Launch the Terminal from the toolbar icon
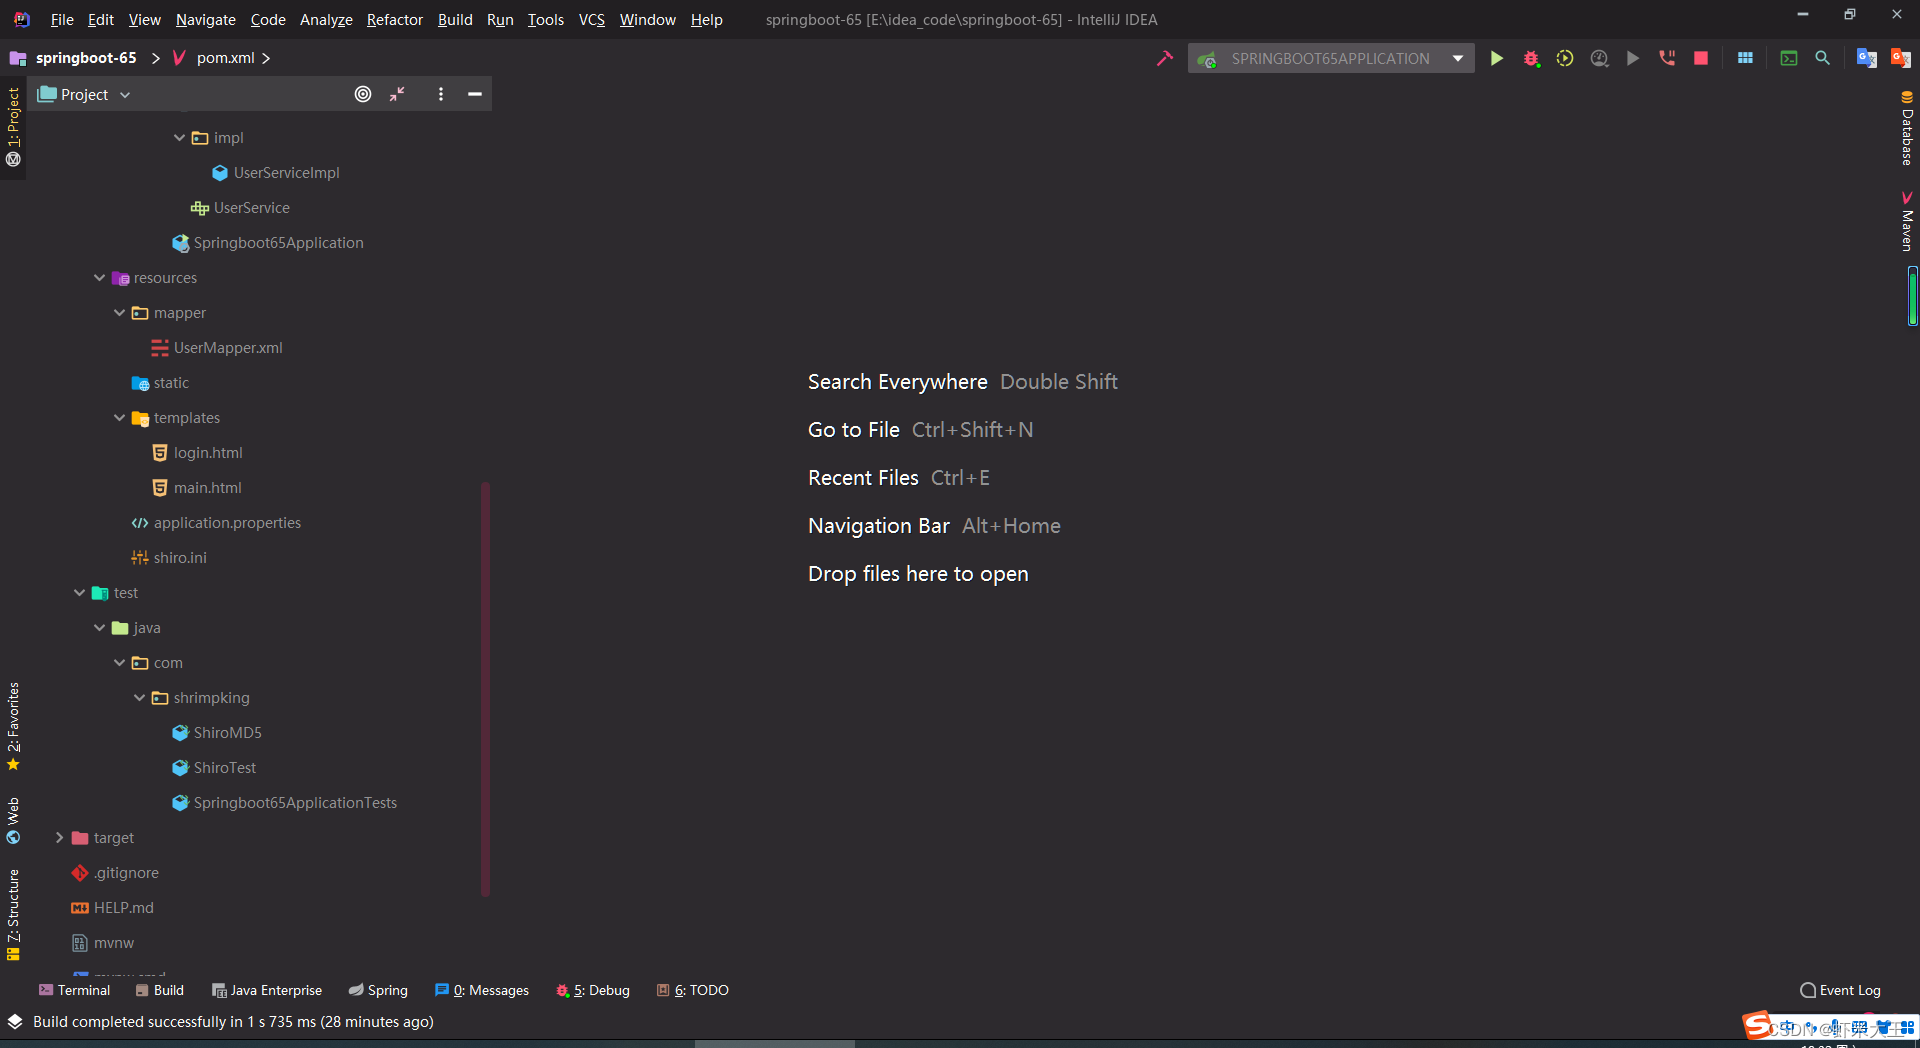1920x1048 pixels. click(x=1790, y=58)
